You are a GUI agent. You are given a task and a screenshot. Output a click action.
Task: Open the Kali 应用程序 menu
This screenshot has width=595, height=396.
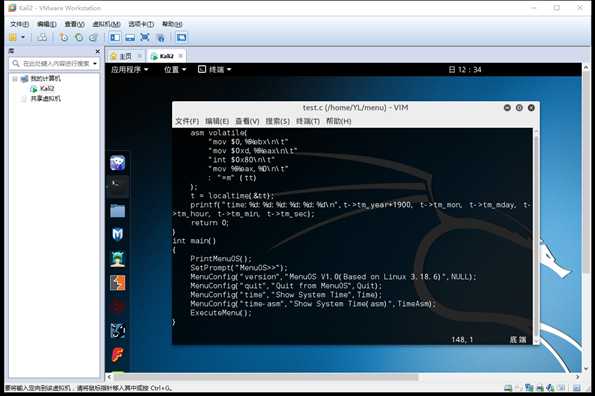point(129,69)
